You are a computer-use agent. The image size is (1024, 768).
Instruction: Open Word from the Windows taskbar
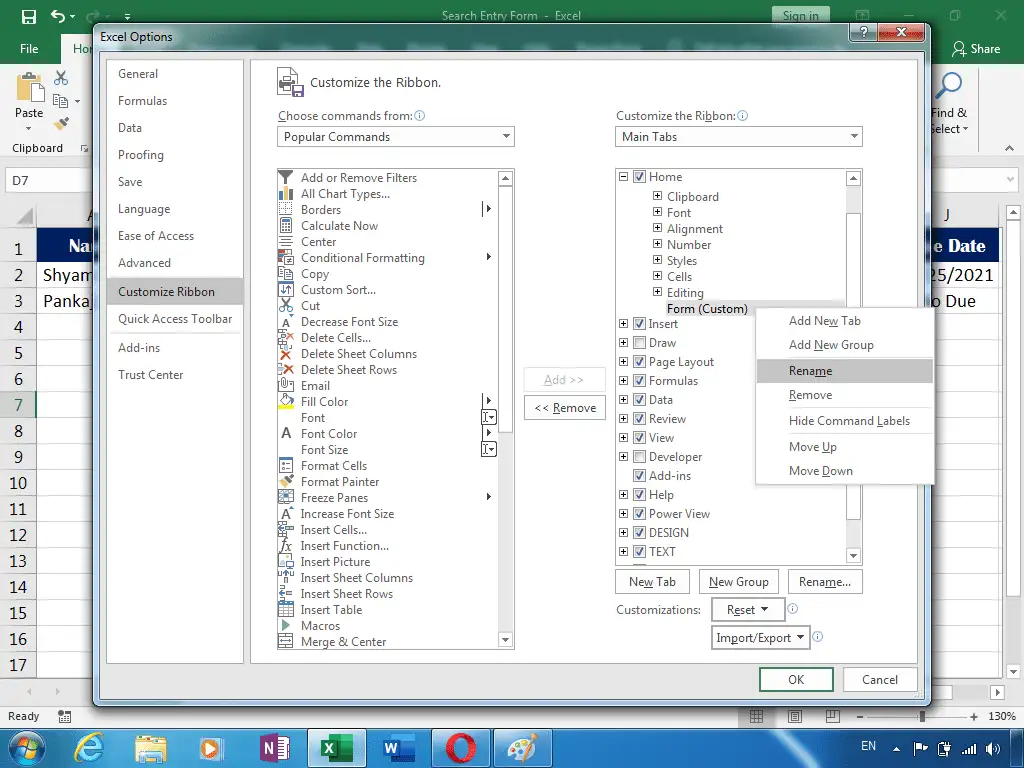click(398, 748)
